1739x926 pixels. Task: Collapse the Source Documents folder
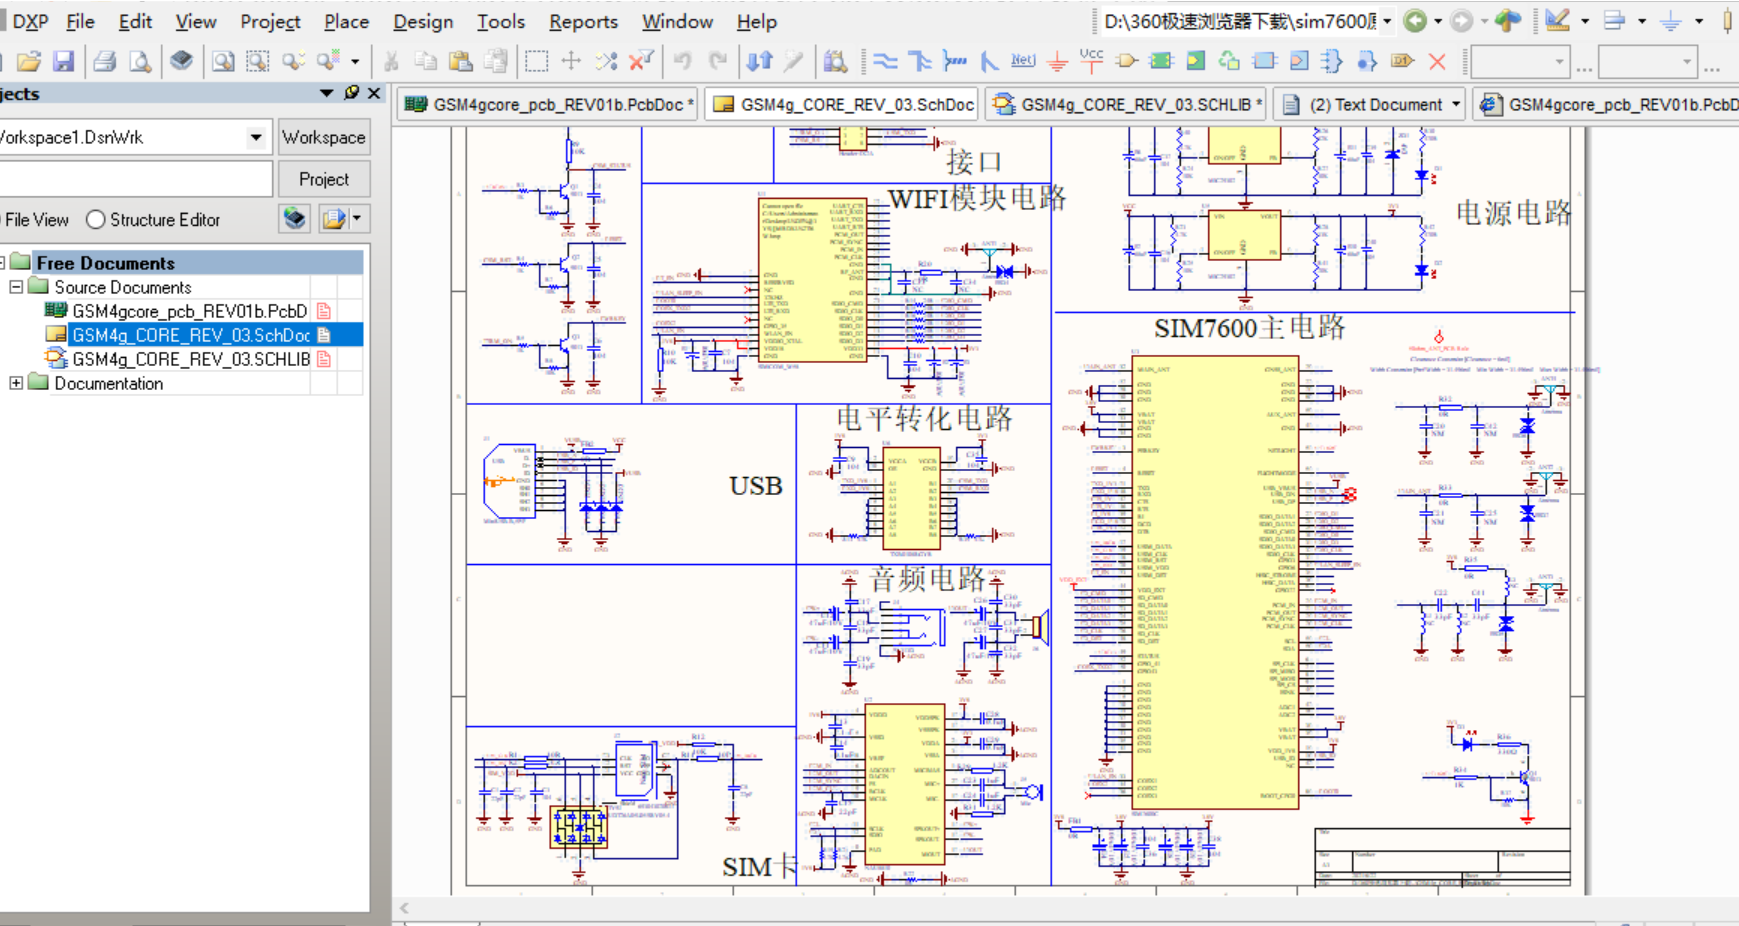[x=16, y=287]
